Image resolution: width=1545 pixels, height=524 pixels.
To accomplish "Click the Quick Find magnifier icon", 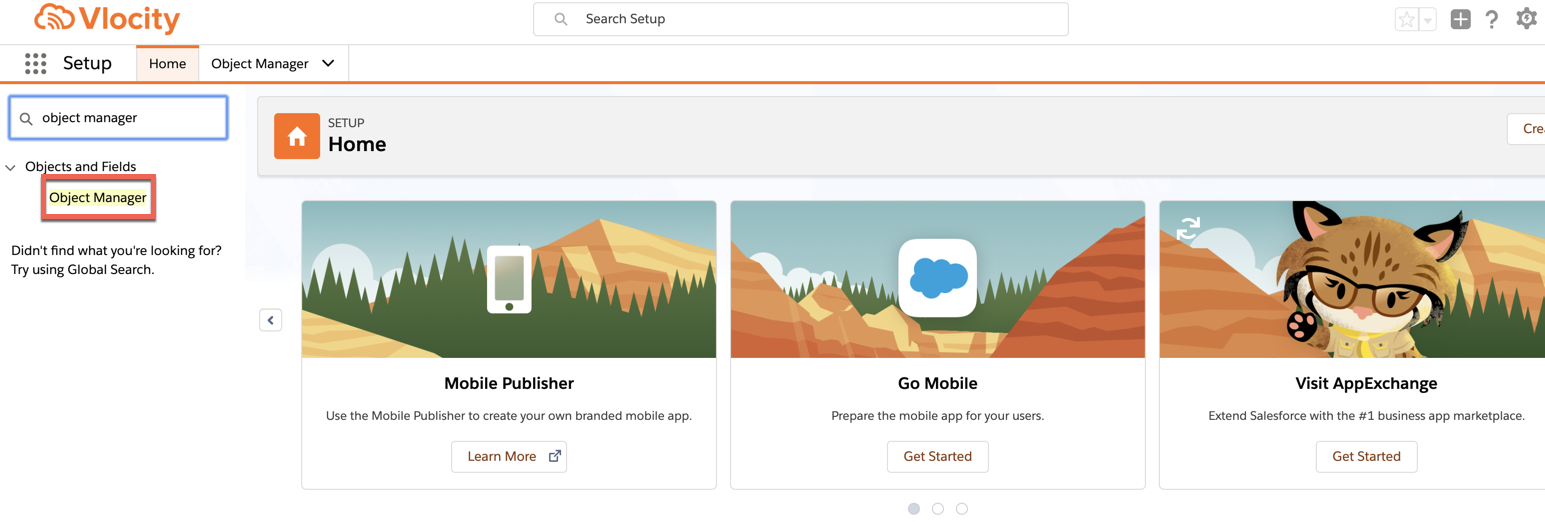I will 26,118.
